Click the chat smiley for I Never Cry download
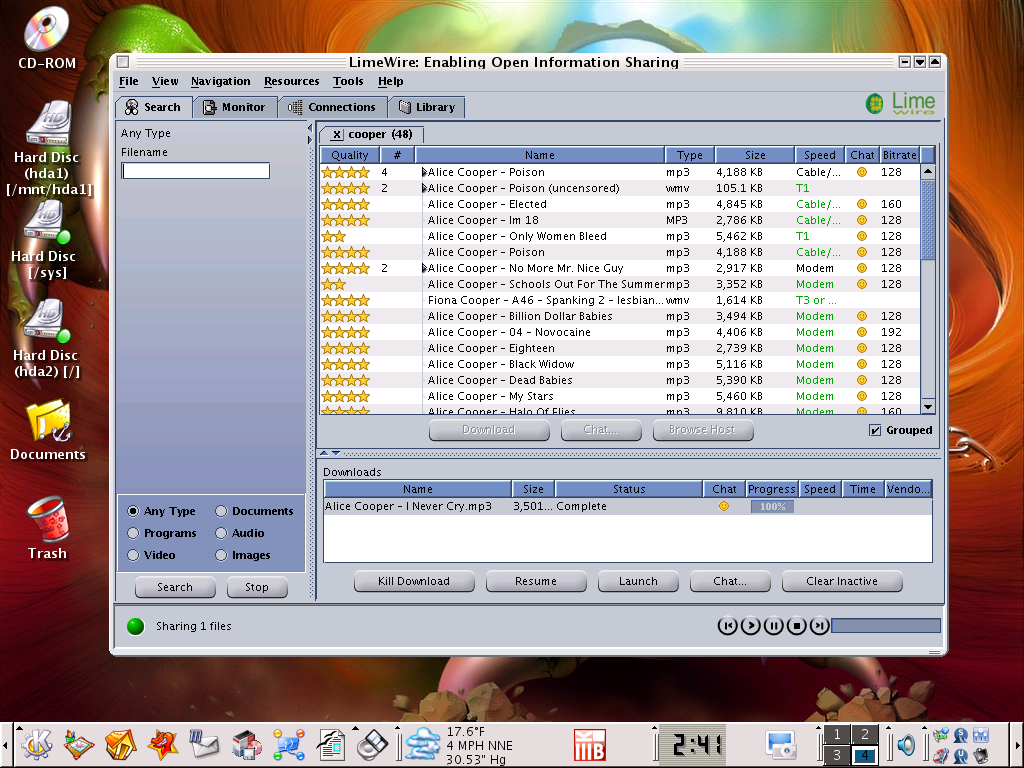The image size is (1024, 768). click(724, 507)
